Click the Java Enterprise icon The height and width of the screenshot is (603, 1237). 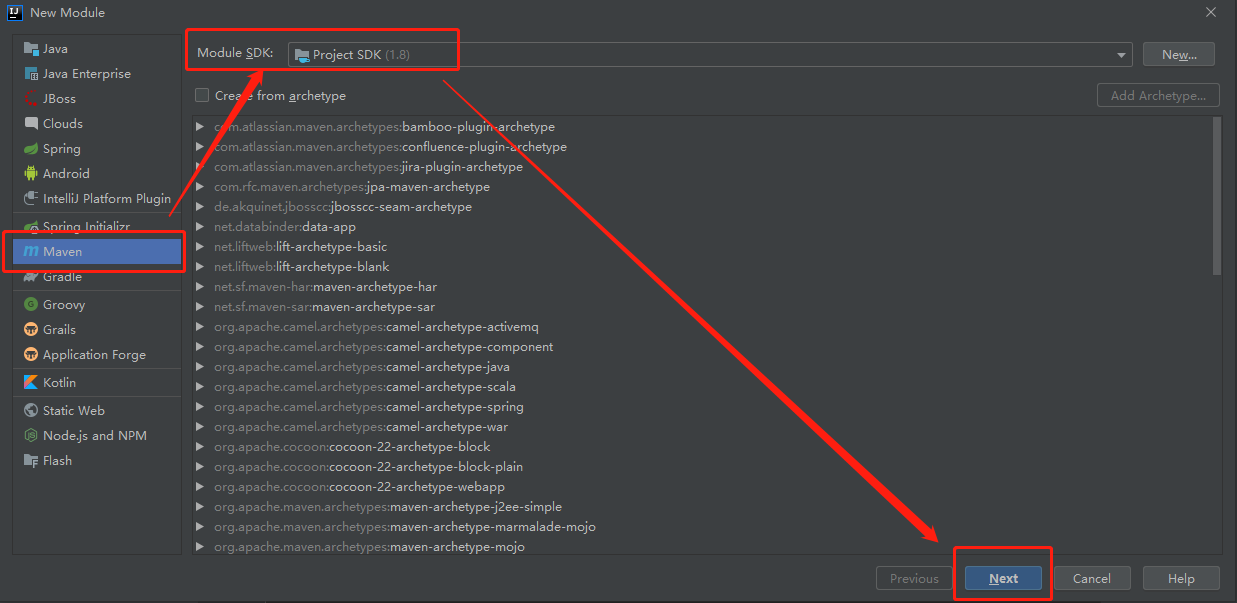(x=31, y=73)
